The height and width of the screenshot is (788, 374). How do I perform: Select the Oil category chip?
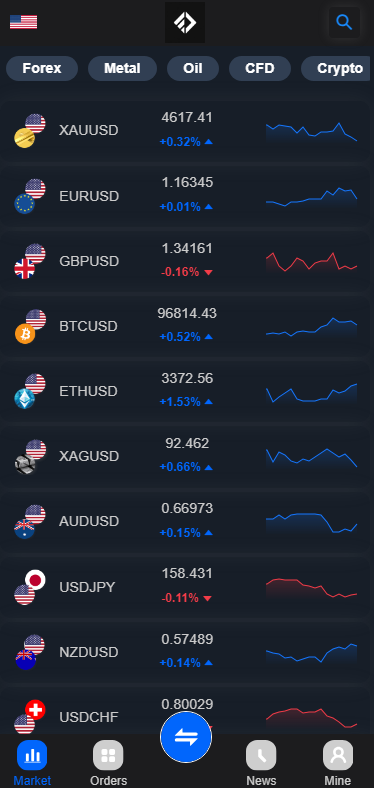tap(193, 68)
